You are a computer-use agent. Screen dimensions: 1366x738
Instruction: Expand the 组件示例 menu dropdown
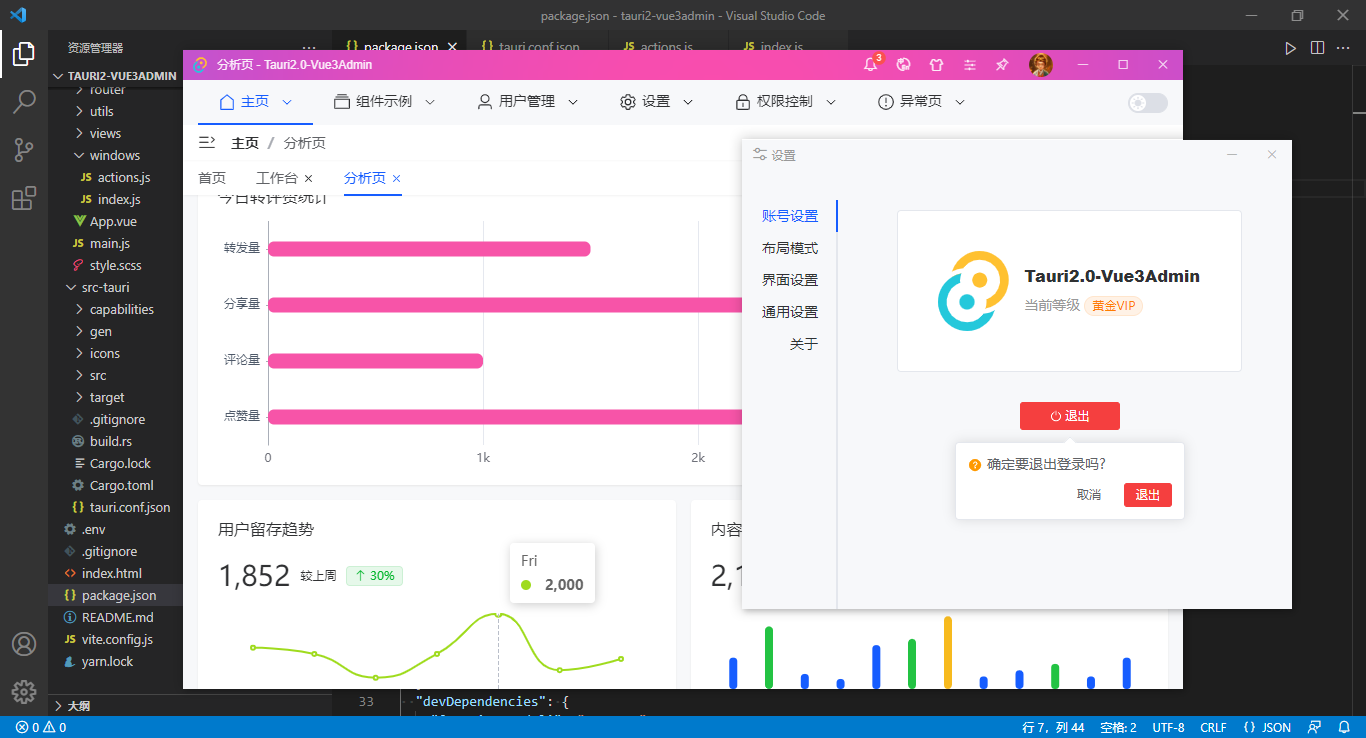coord(385,102)
